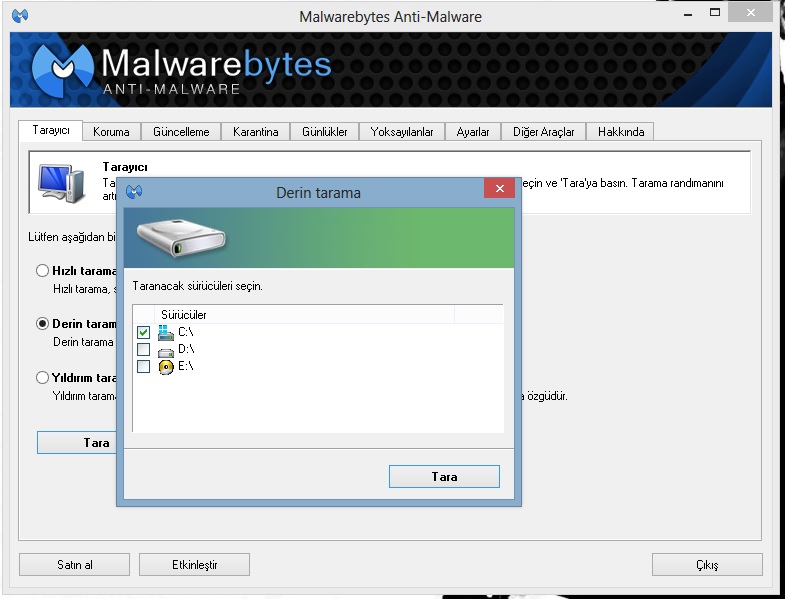785x599 pixels.
Task: Select the Derin tarama radio button
Action: [43, 324]
